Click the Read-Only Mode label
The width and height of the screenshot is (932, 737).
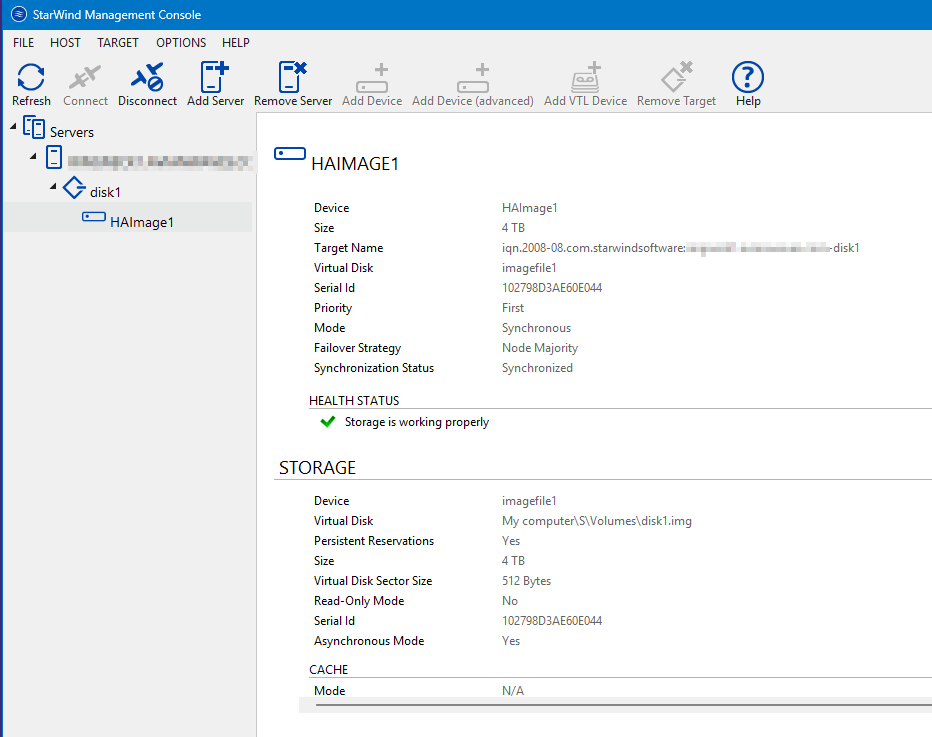(359, 601)
